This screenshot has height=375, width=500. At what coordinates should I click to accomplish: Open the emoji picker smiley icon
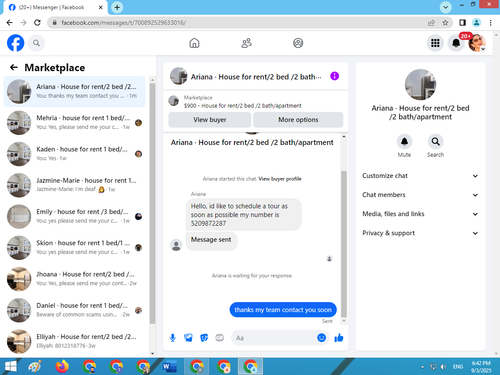[x=321, y=338]
